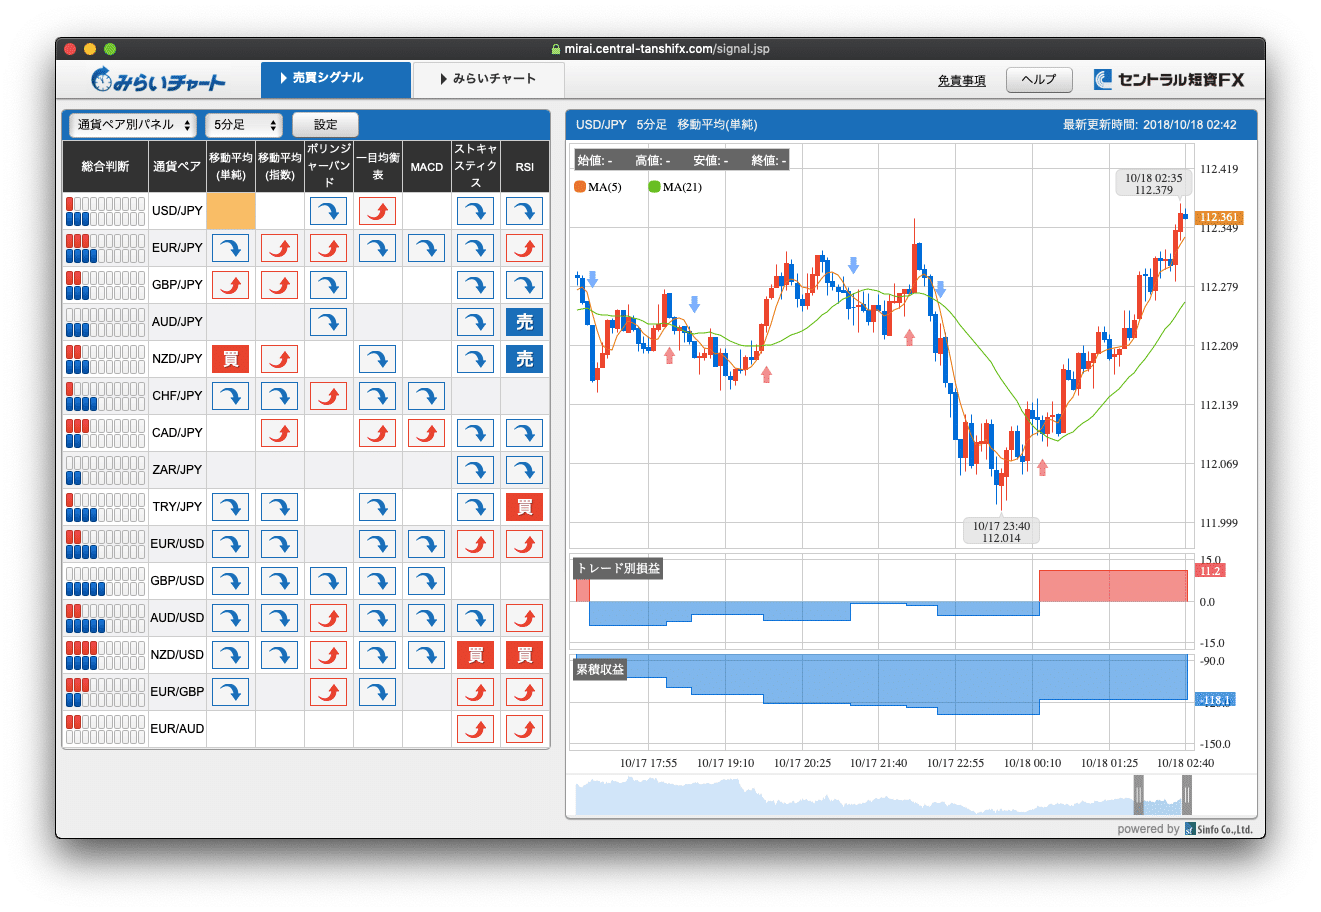This screenshot has height=912, width=1321.
Task: Click the 設定 settings button
Action: coord(325,125)
